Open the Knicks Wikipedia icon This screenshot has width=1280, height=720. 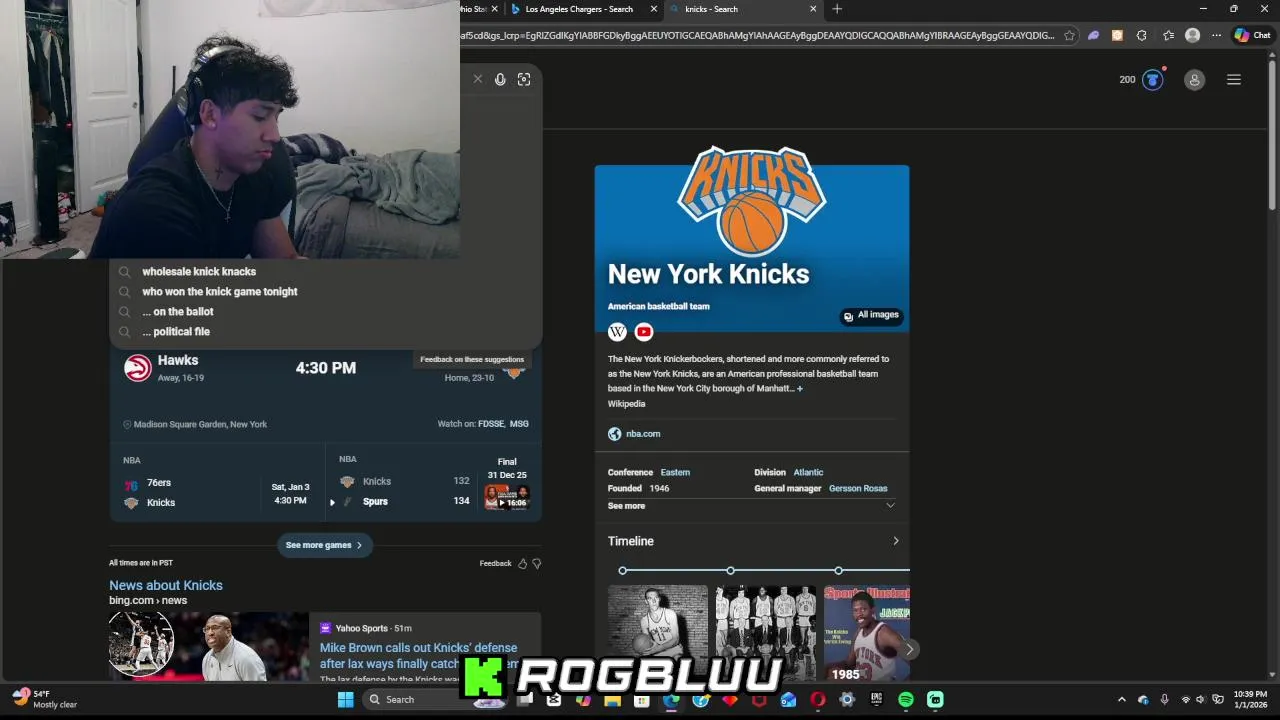click(618, 332)
